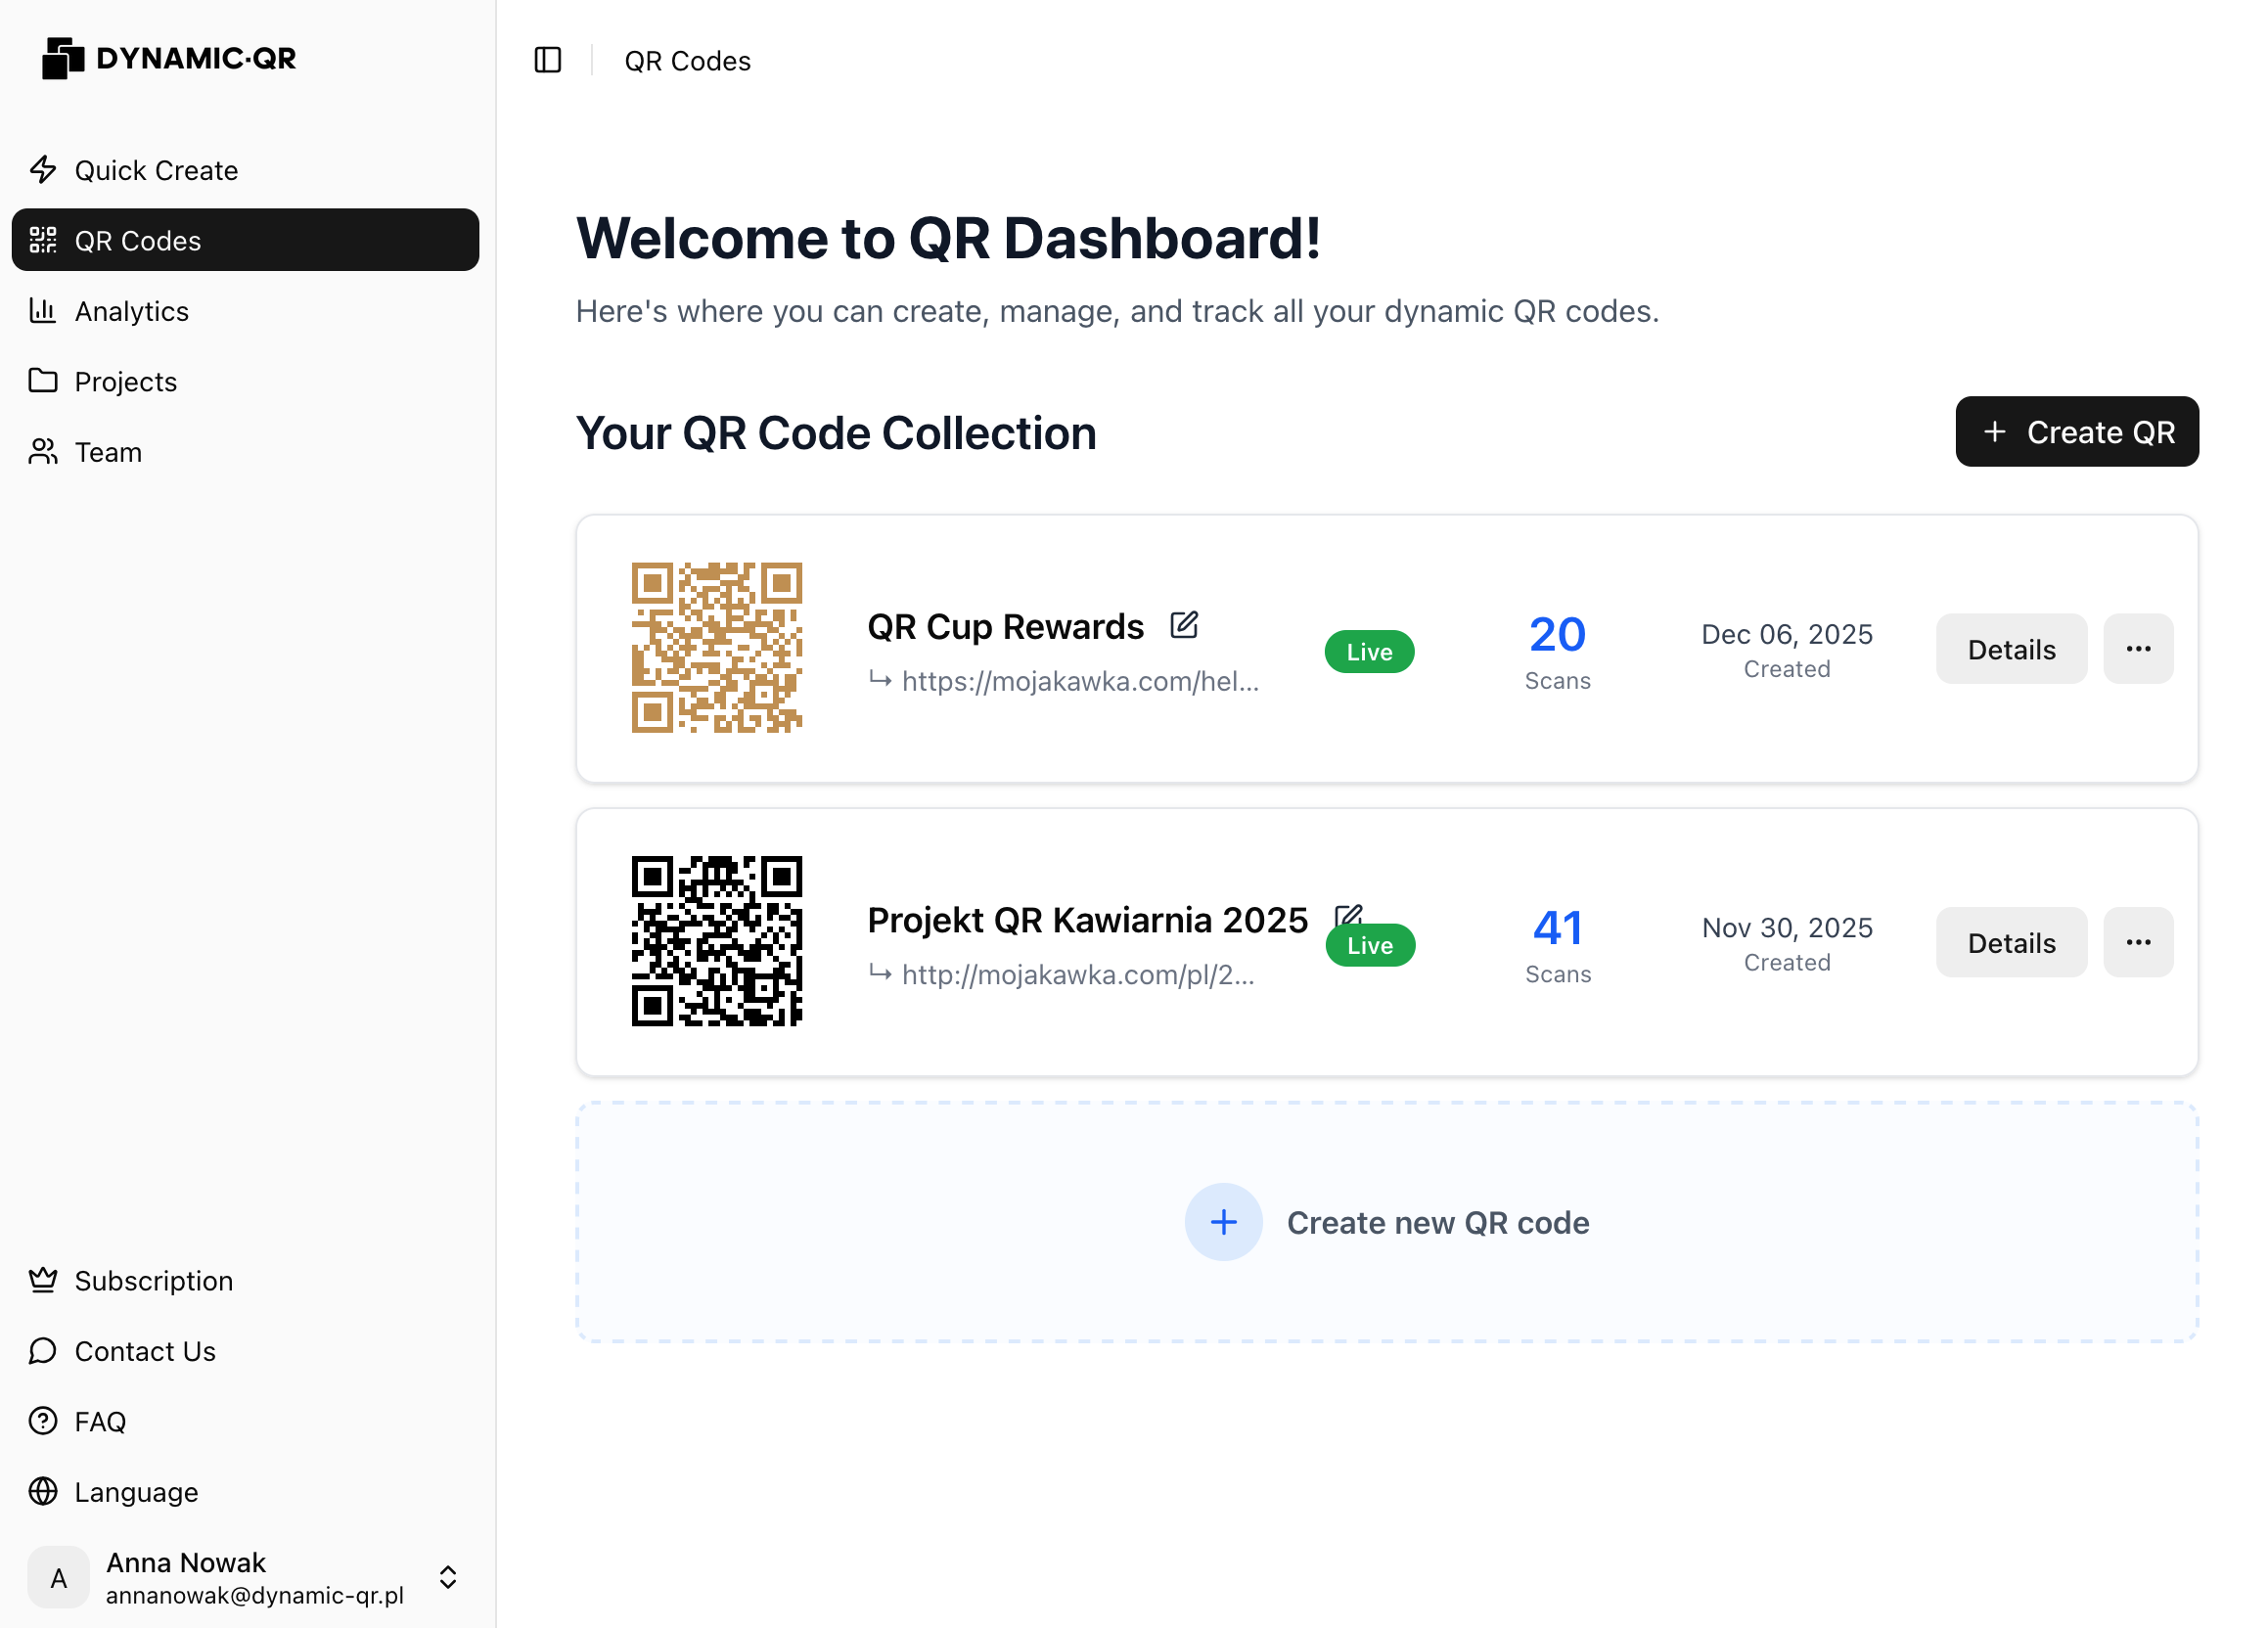Screen dimensions: 2268x1628
Task: Open the Subscription crown item
Action: click(153, 1280)
